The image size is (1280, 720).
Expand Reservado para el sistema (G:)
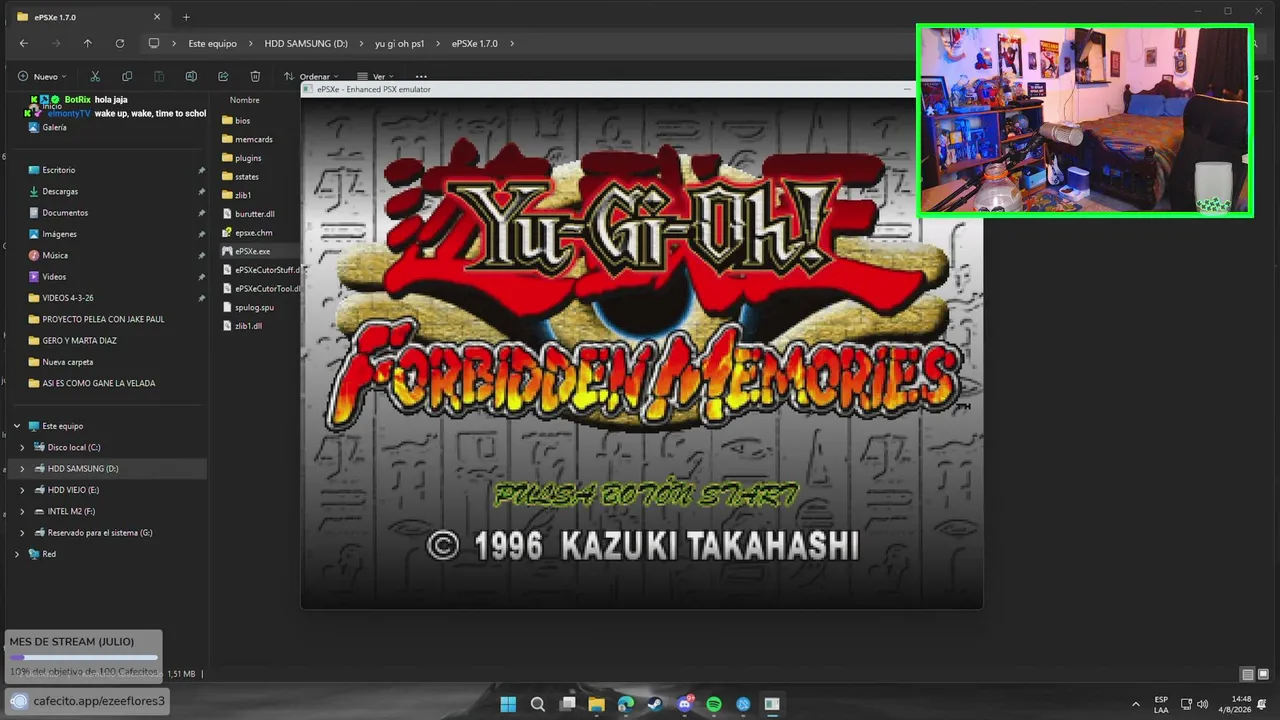(22, 532)
